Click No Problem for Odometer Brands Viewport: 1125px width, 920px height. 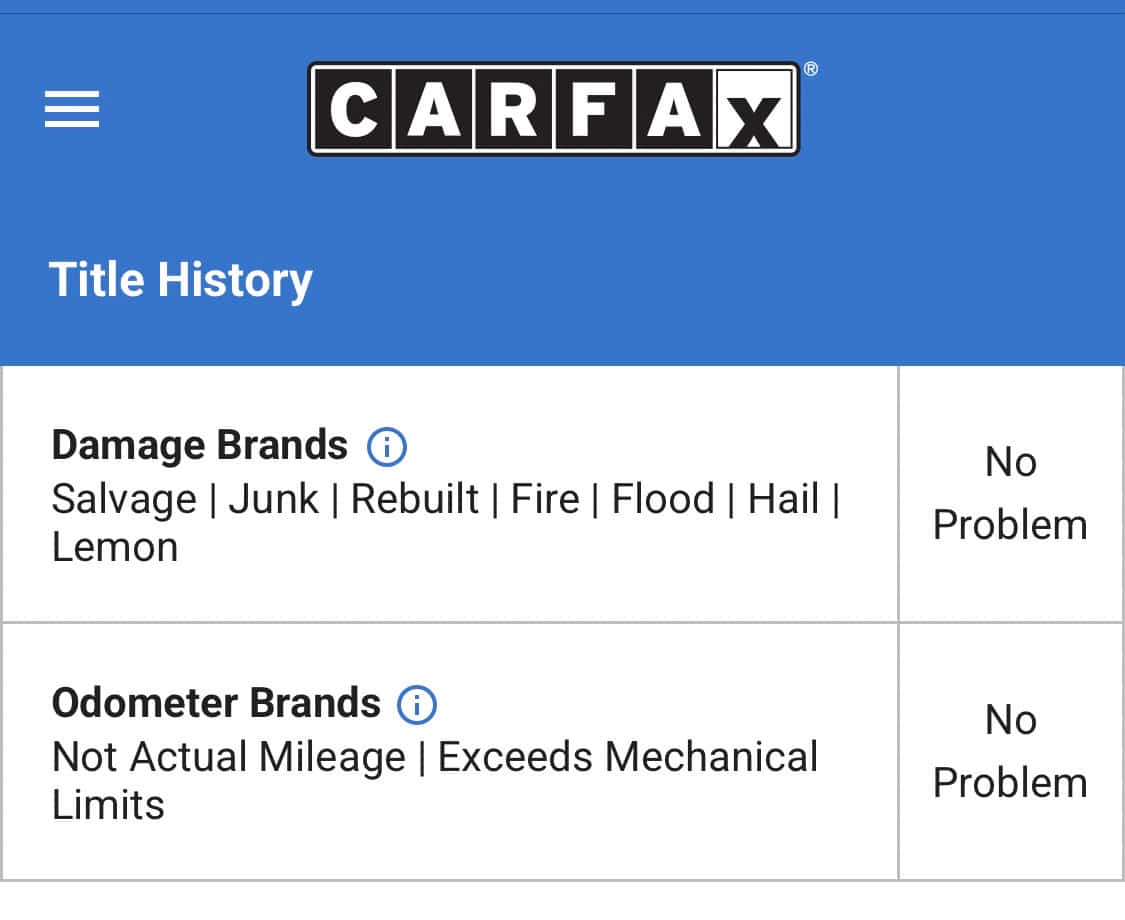click(x=1009, y=751)
